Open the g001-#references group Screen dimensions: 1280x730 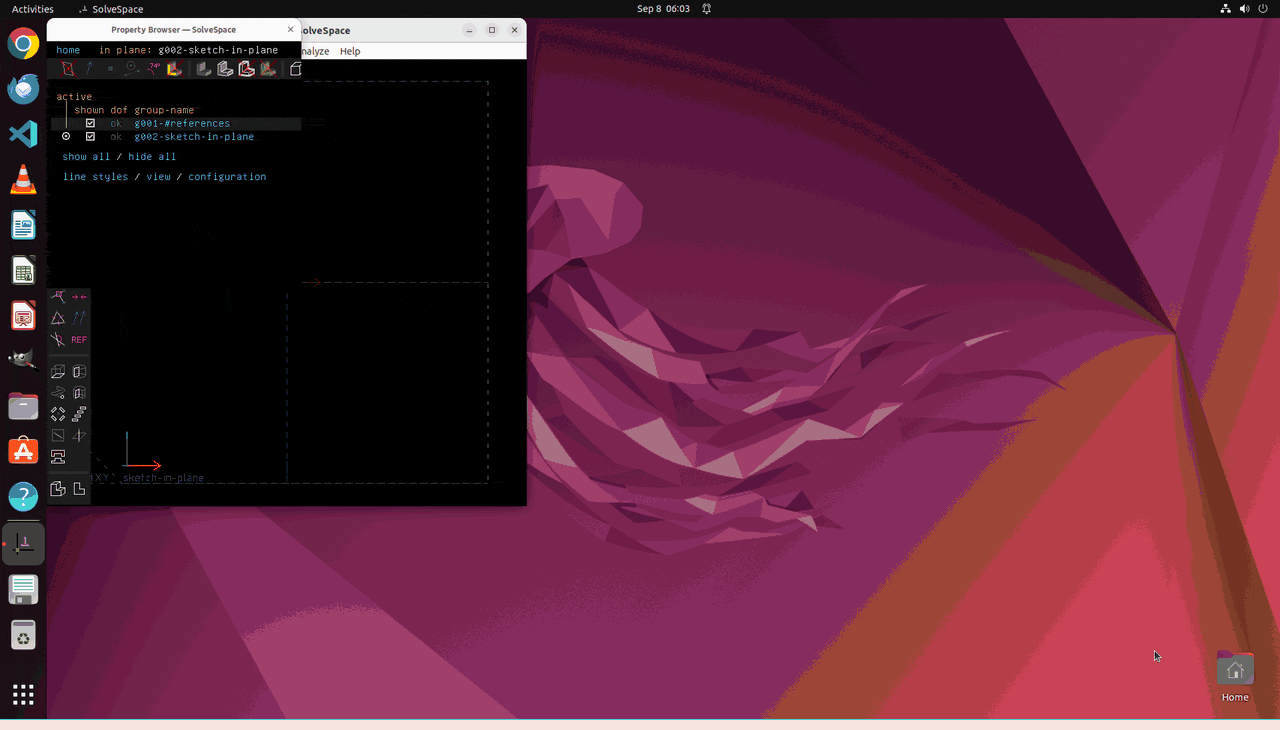pos(182,124)
